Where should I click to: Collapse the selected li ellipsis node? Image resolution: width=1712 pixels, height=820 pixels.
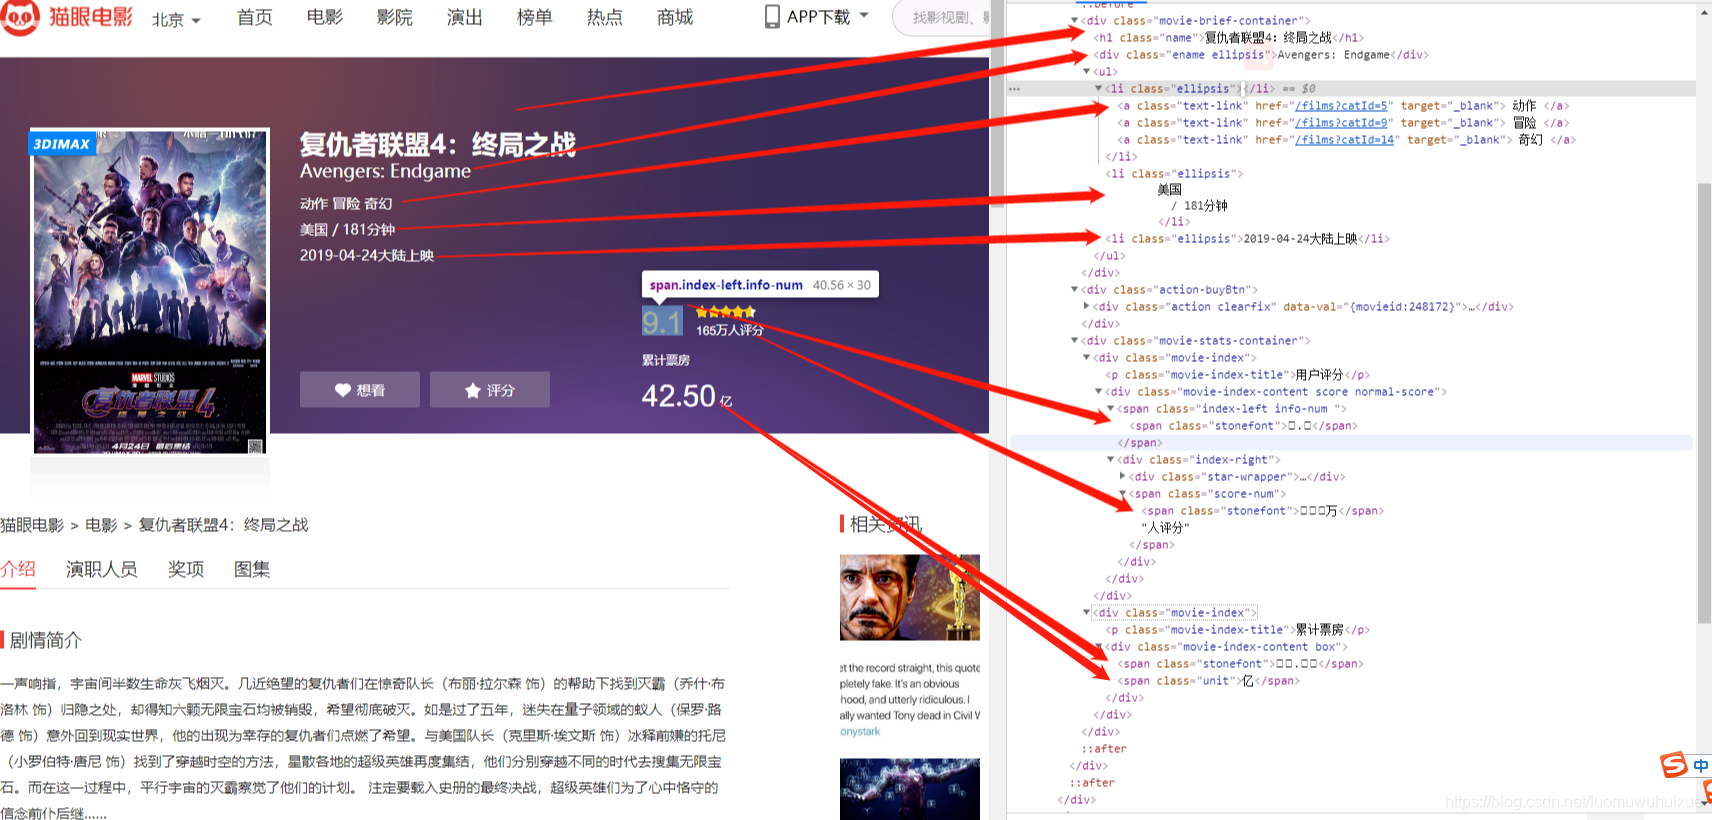1099,88
